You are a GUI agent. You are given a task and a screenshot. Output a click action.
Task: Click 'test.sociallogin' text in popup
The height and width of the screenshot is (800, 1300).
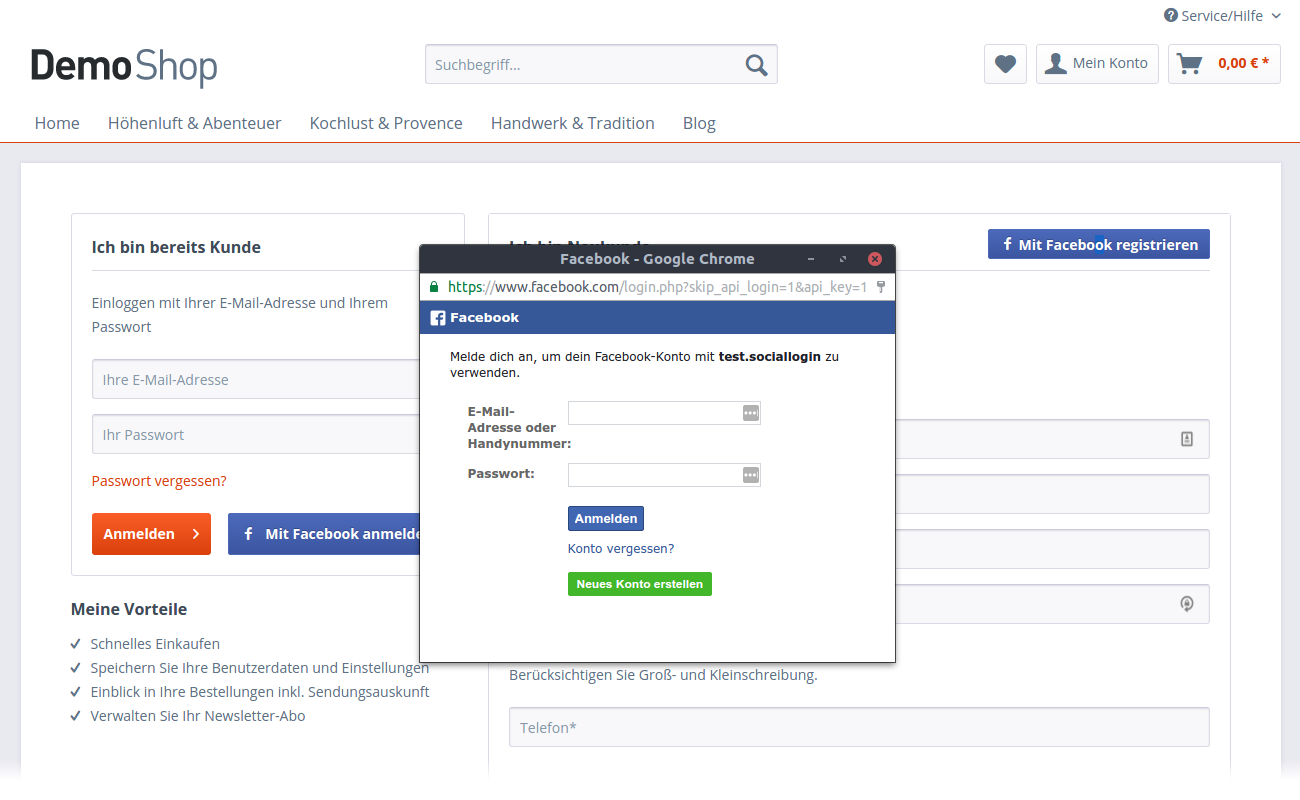[x=770, y=356]
